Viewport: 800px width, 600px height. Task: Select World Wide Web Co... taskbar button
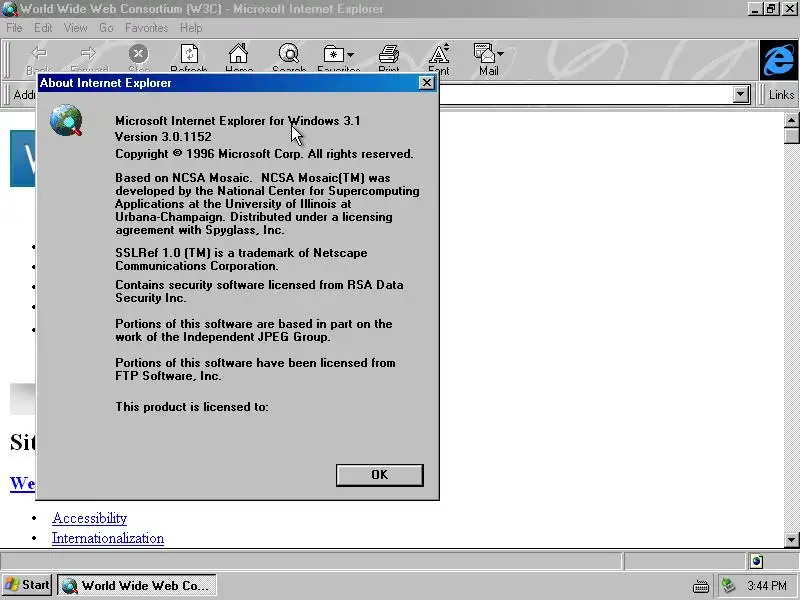point(137,585)
